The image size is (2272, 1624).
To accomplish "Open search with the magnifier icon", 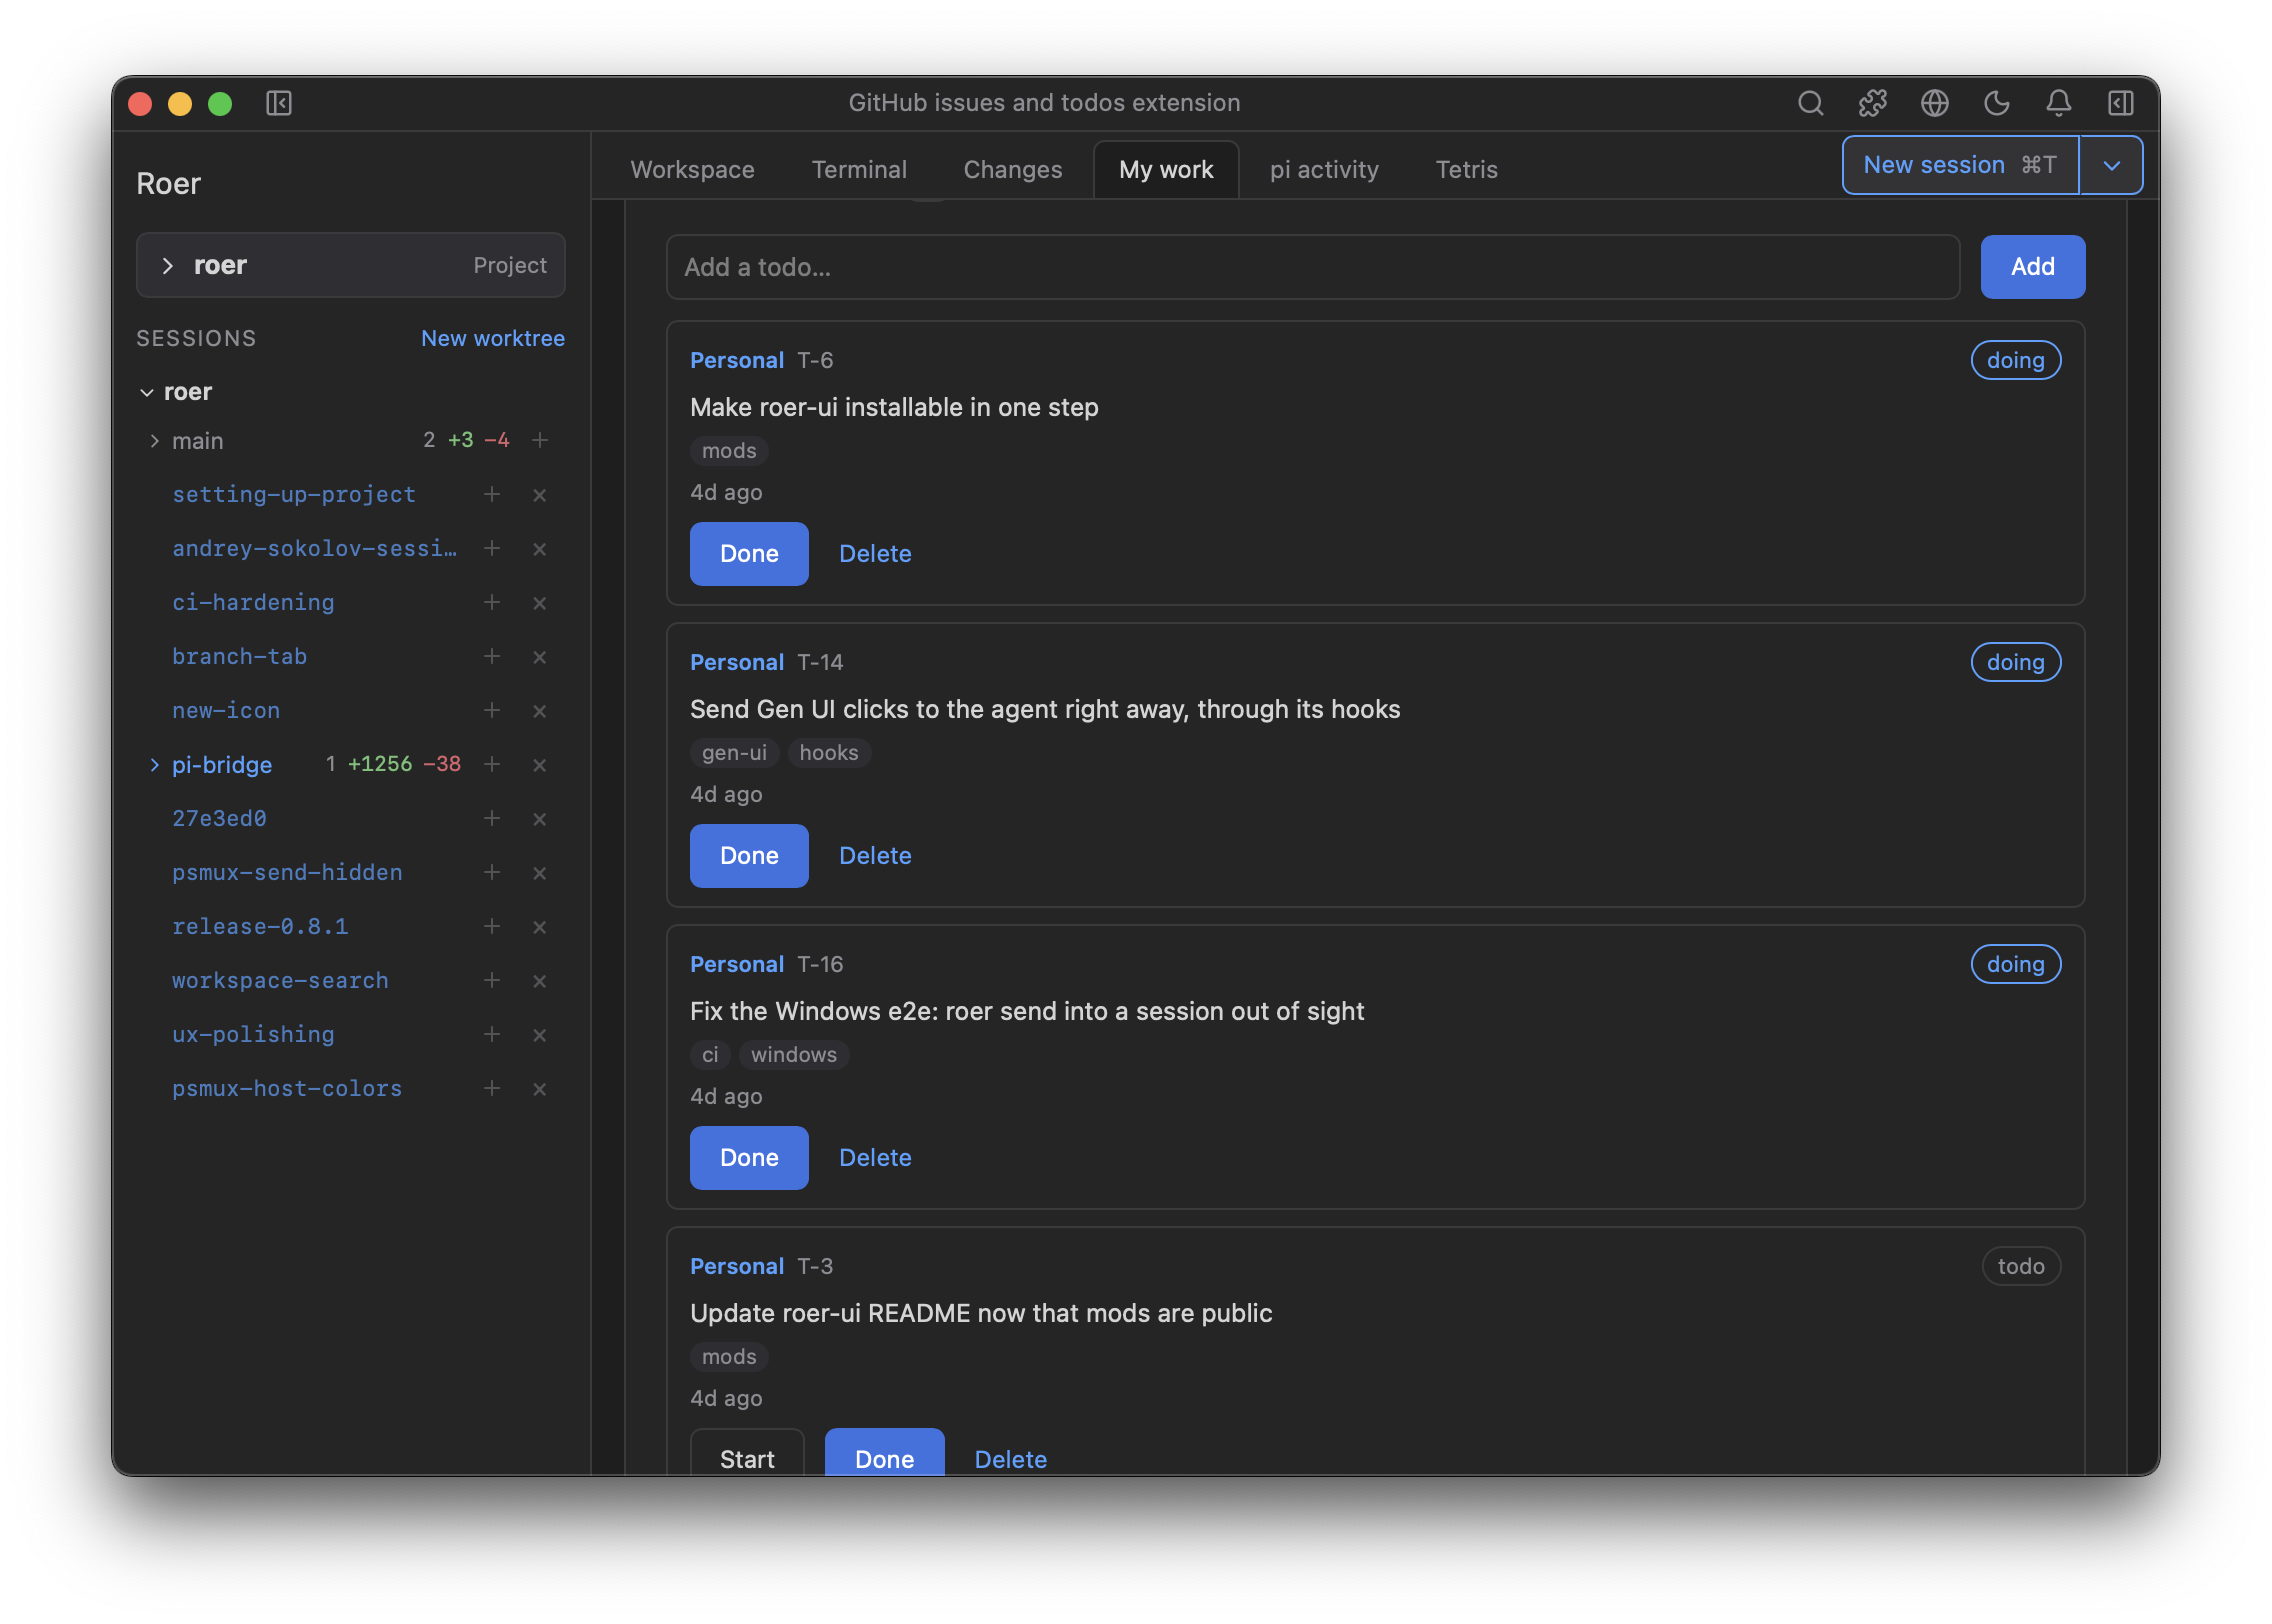I will coord(1810,103).
